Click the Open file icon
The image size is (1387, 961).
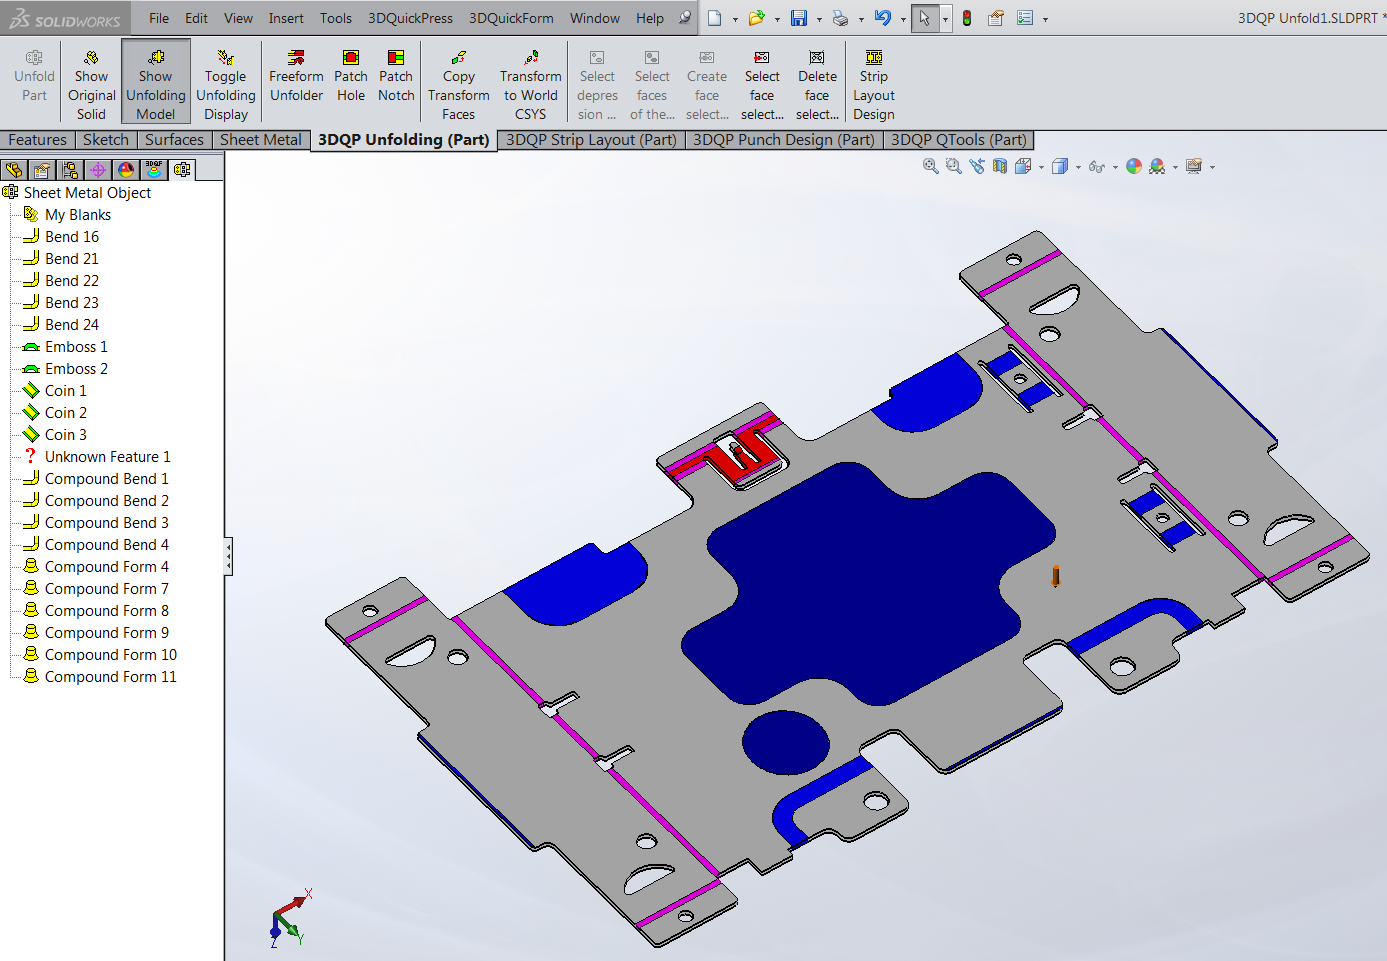tap(756, 18)
